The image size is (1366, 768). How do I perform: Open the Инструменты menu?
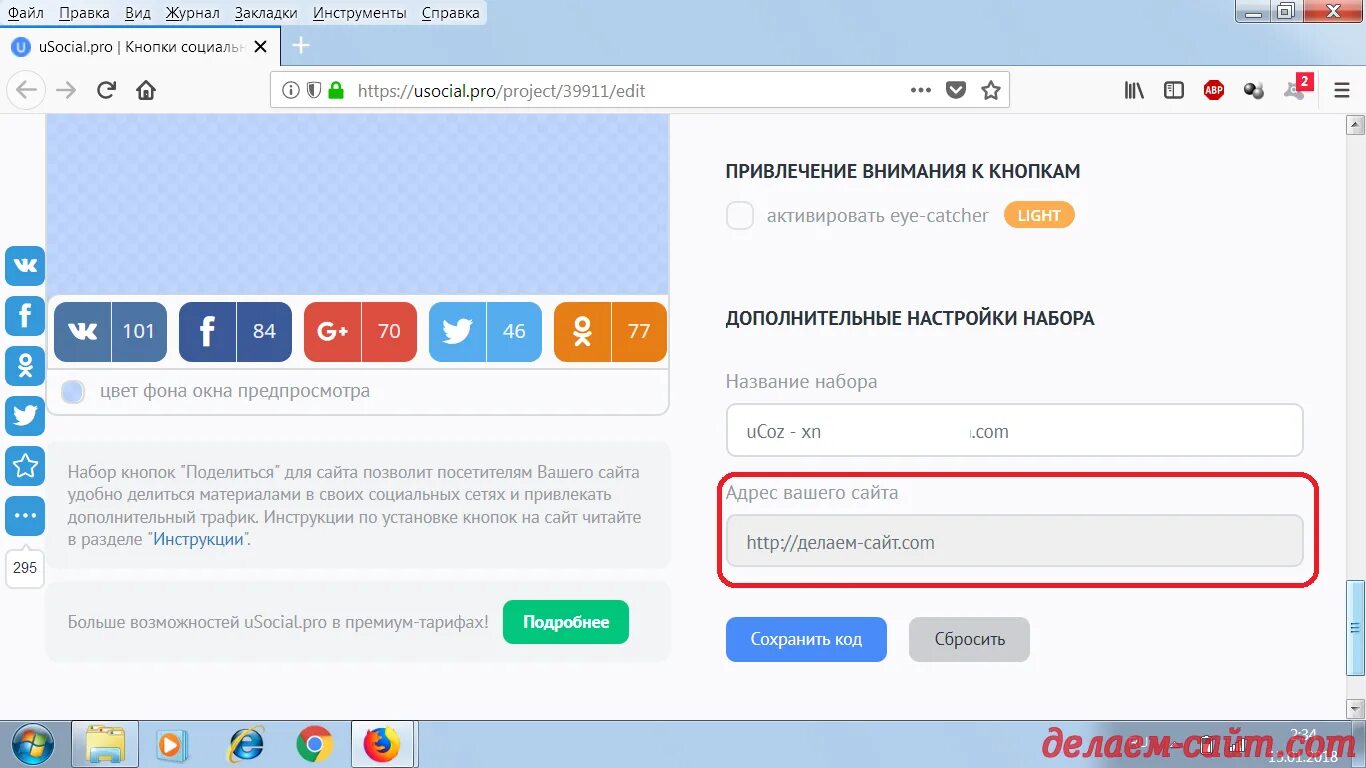click(x=359, y=13)
